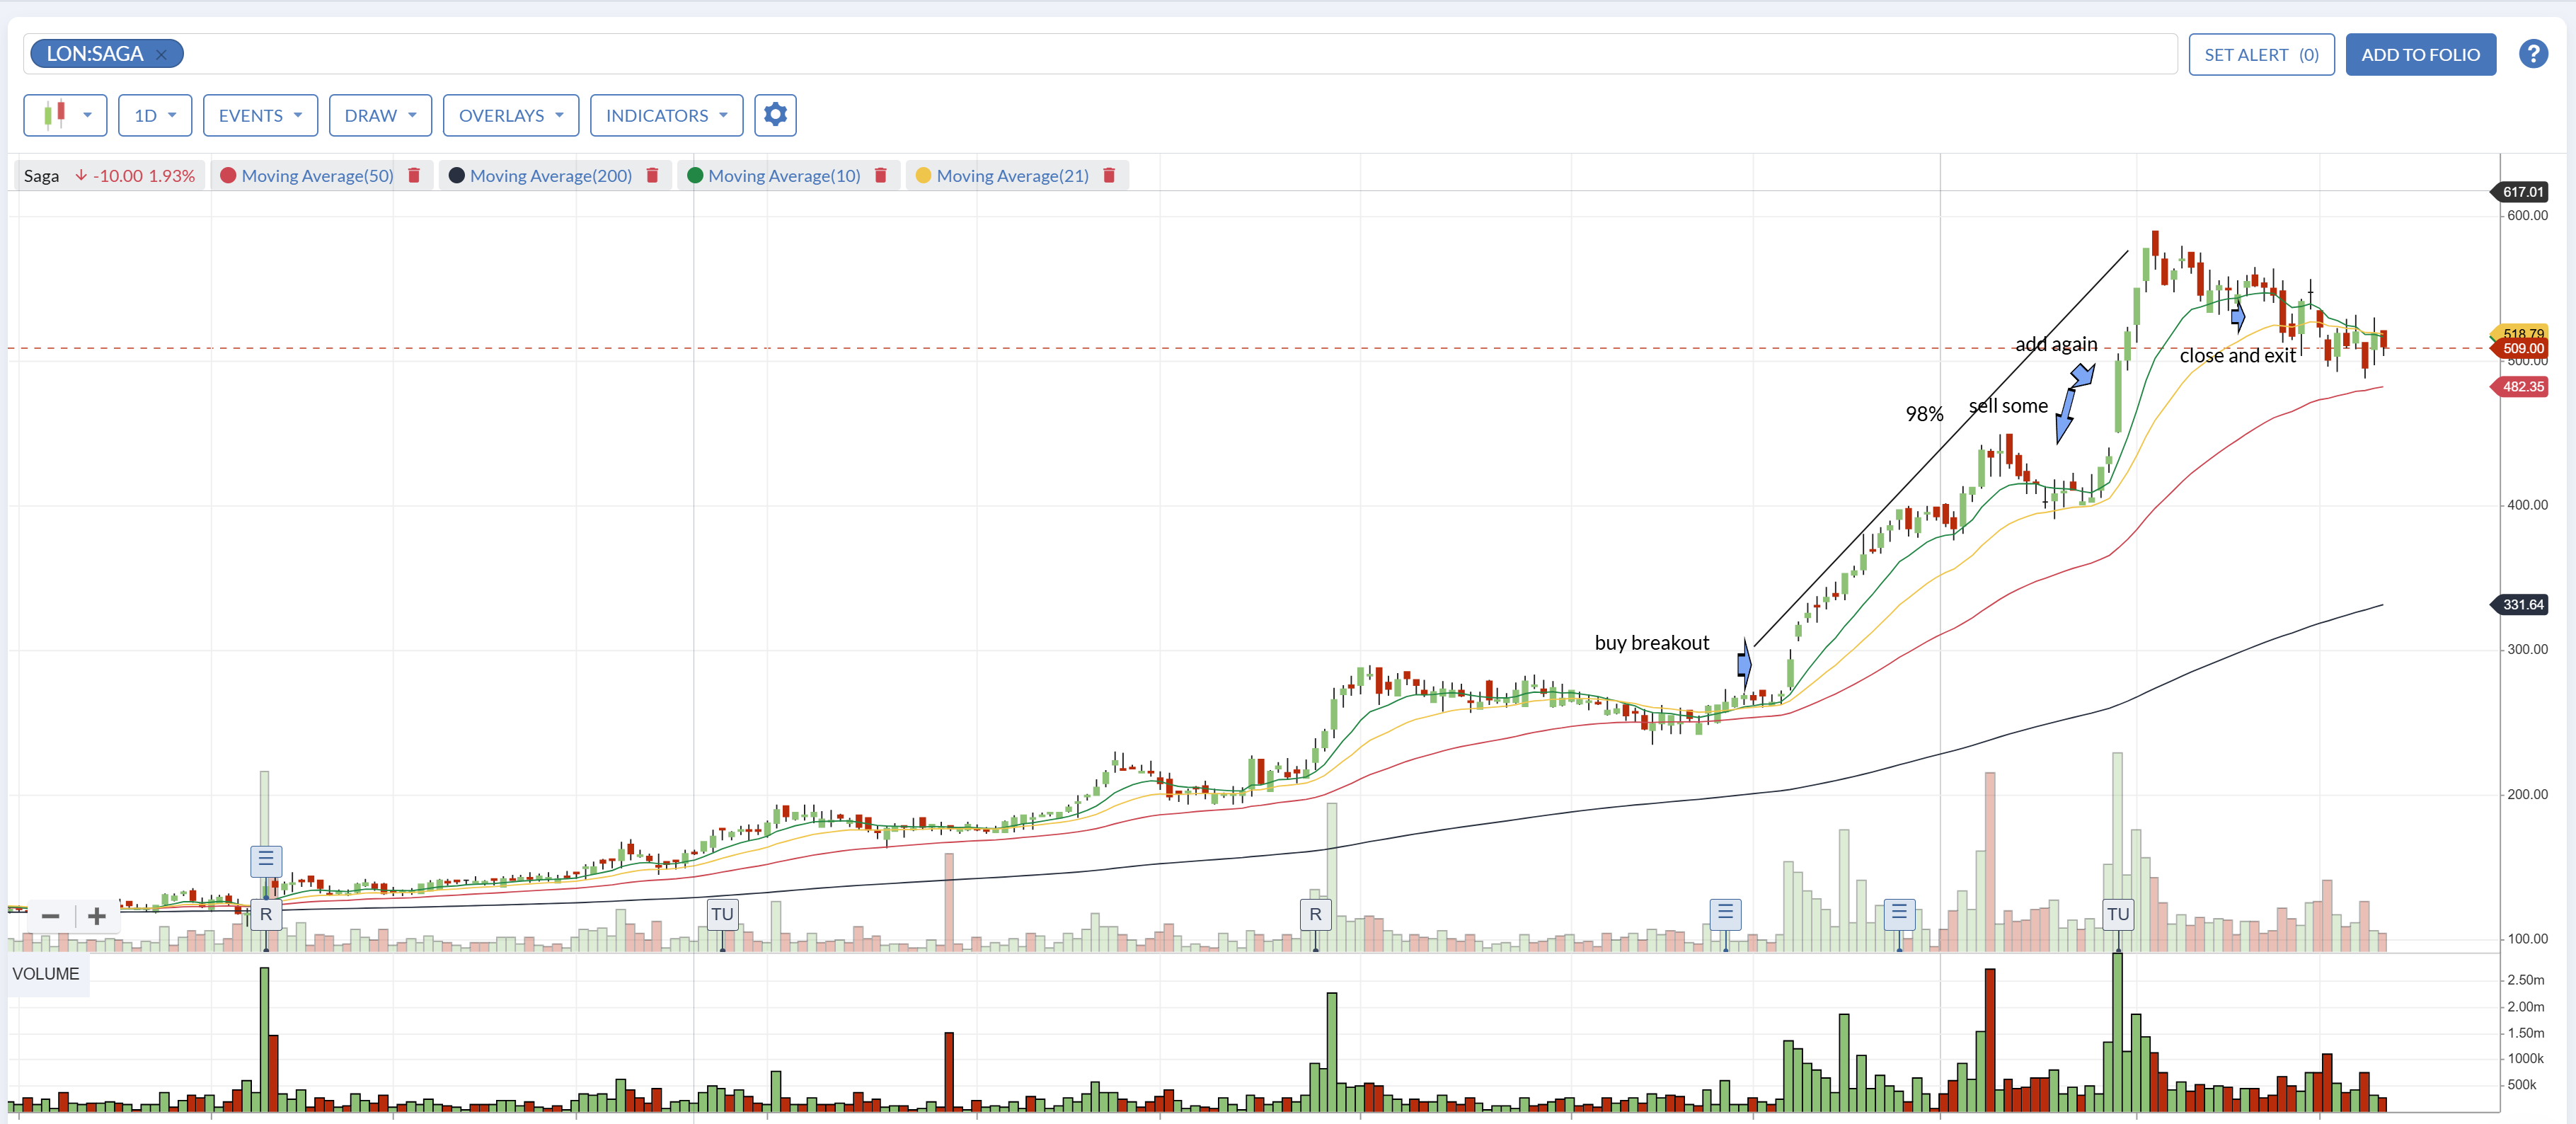This screenshot has width=2576, height=1124.
Task: Zoom out chart with minus icon
Action: [x=51, y=916]
